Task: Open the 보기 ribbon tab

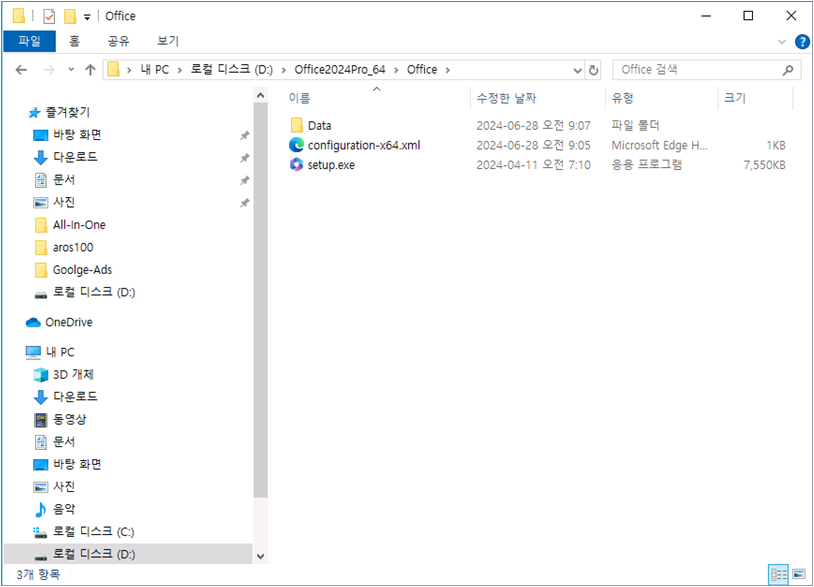Action: point(168,41)
